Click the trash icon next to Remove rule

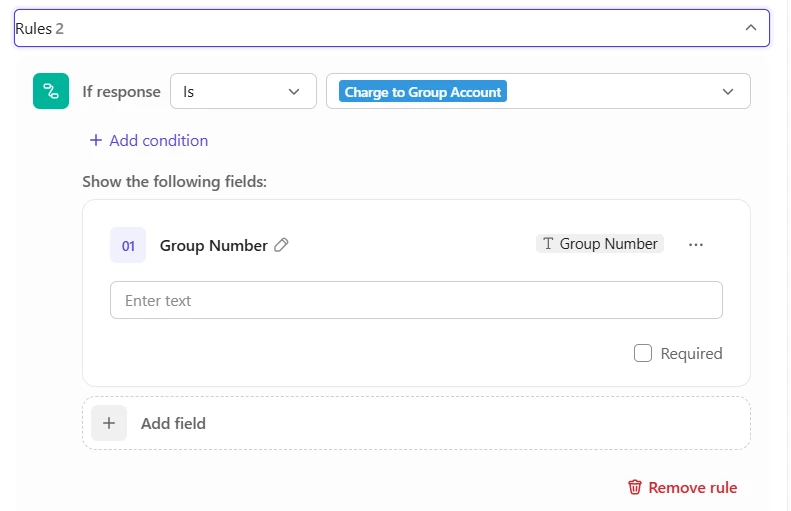pos(635,487)
